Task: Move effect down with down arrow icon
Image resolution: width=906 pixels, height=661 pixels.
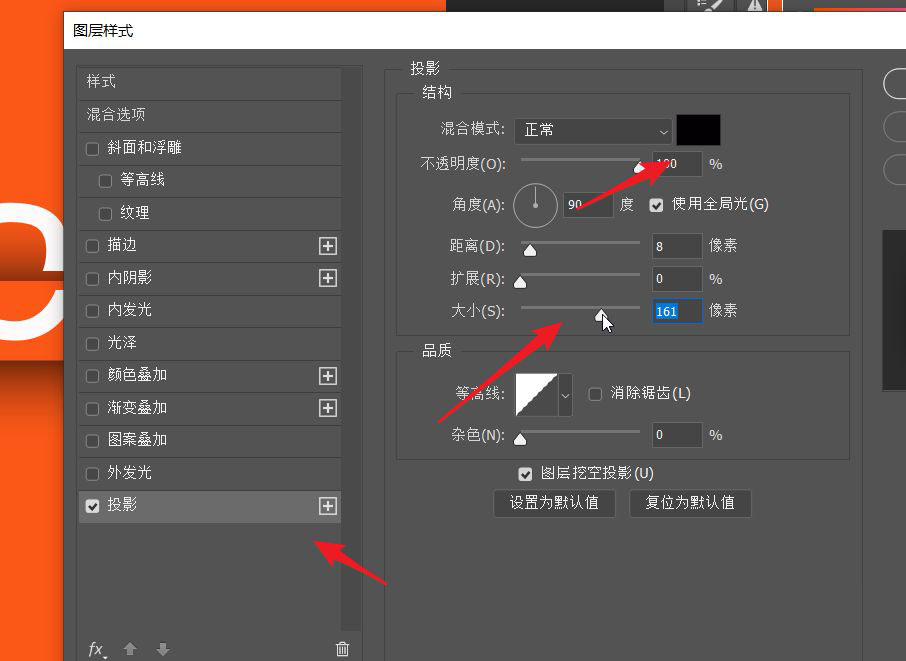Action: [x=163, y=649]
